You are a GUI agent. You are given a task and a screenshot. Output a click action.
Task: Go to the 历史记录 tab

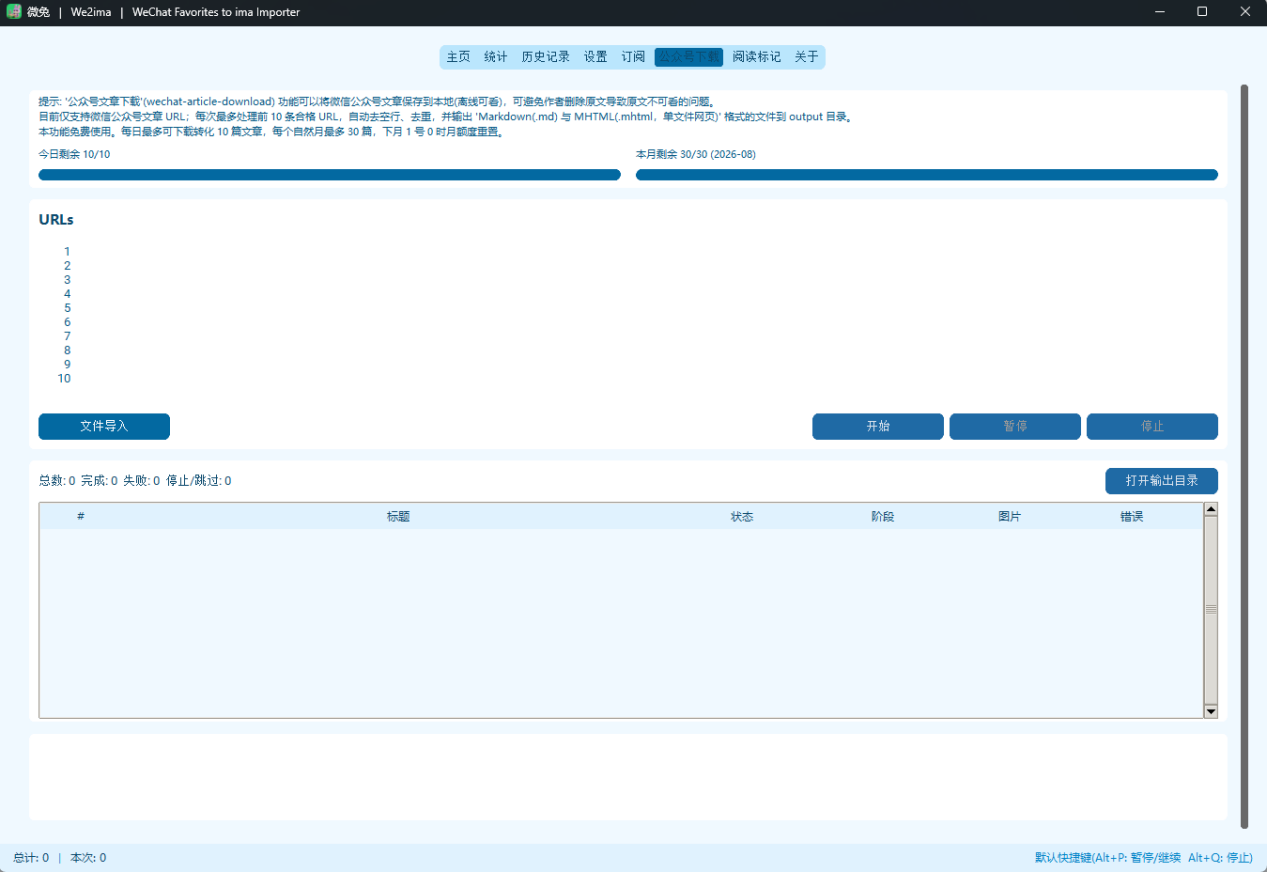click(545, 57)
